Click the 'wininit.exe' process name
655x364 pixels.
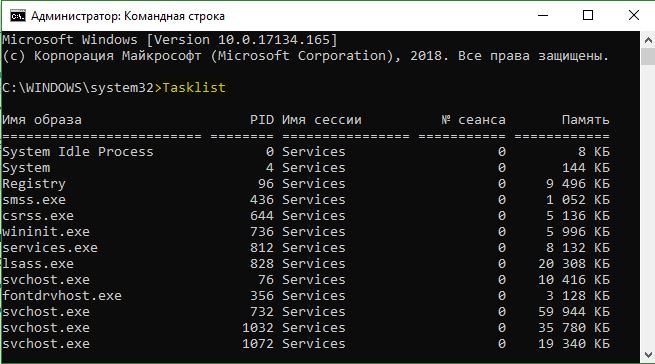(x=46, y=232)
